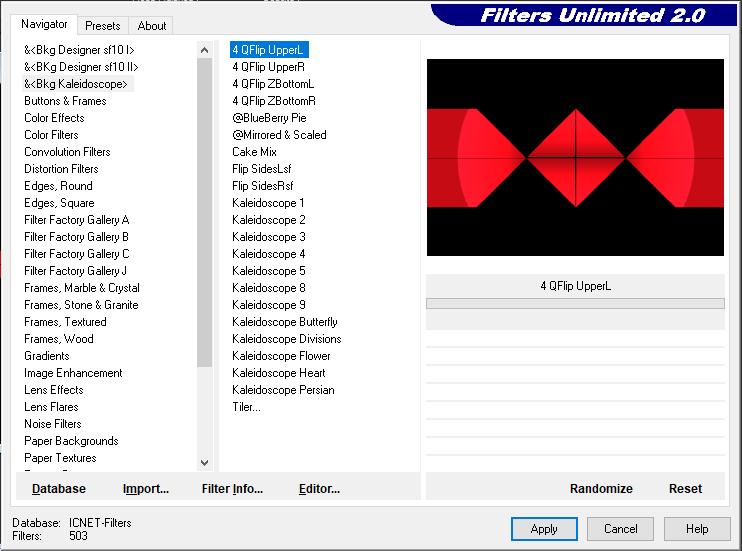Choose Color Effects category
742x551 pixels.
coord(54,118)
